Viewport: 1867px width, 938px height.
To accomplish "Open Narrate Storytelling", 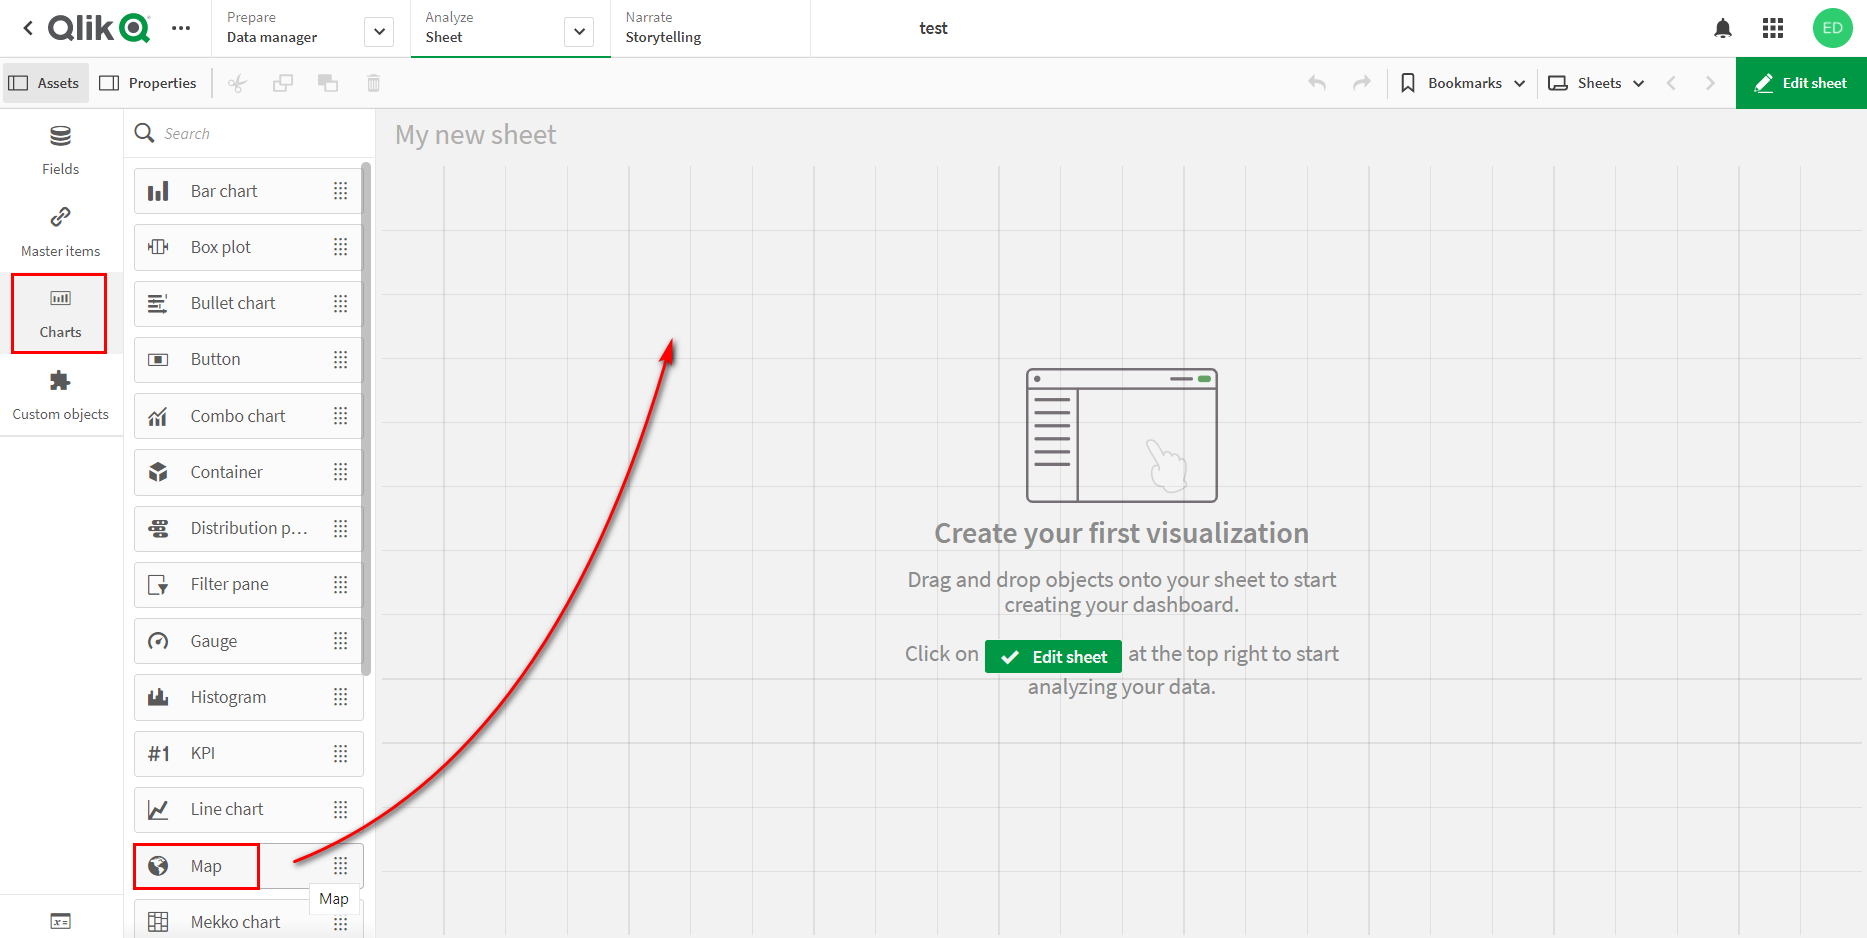I will (663, 27).
